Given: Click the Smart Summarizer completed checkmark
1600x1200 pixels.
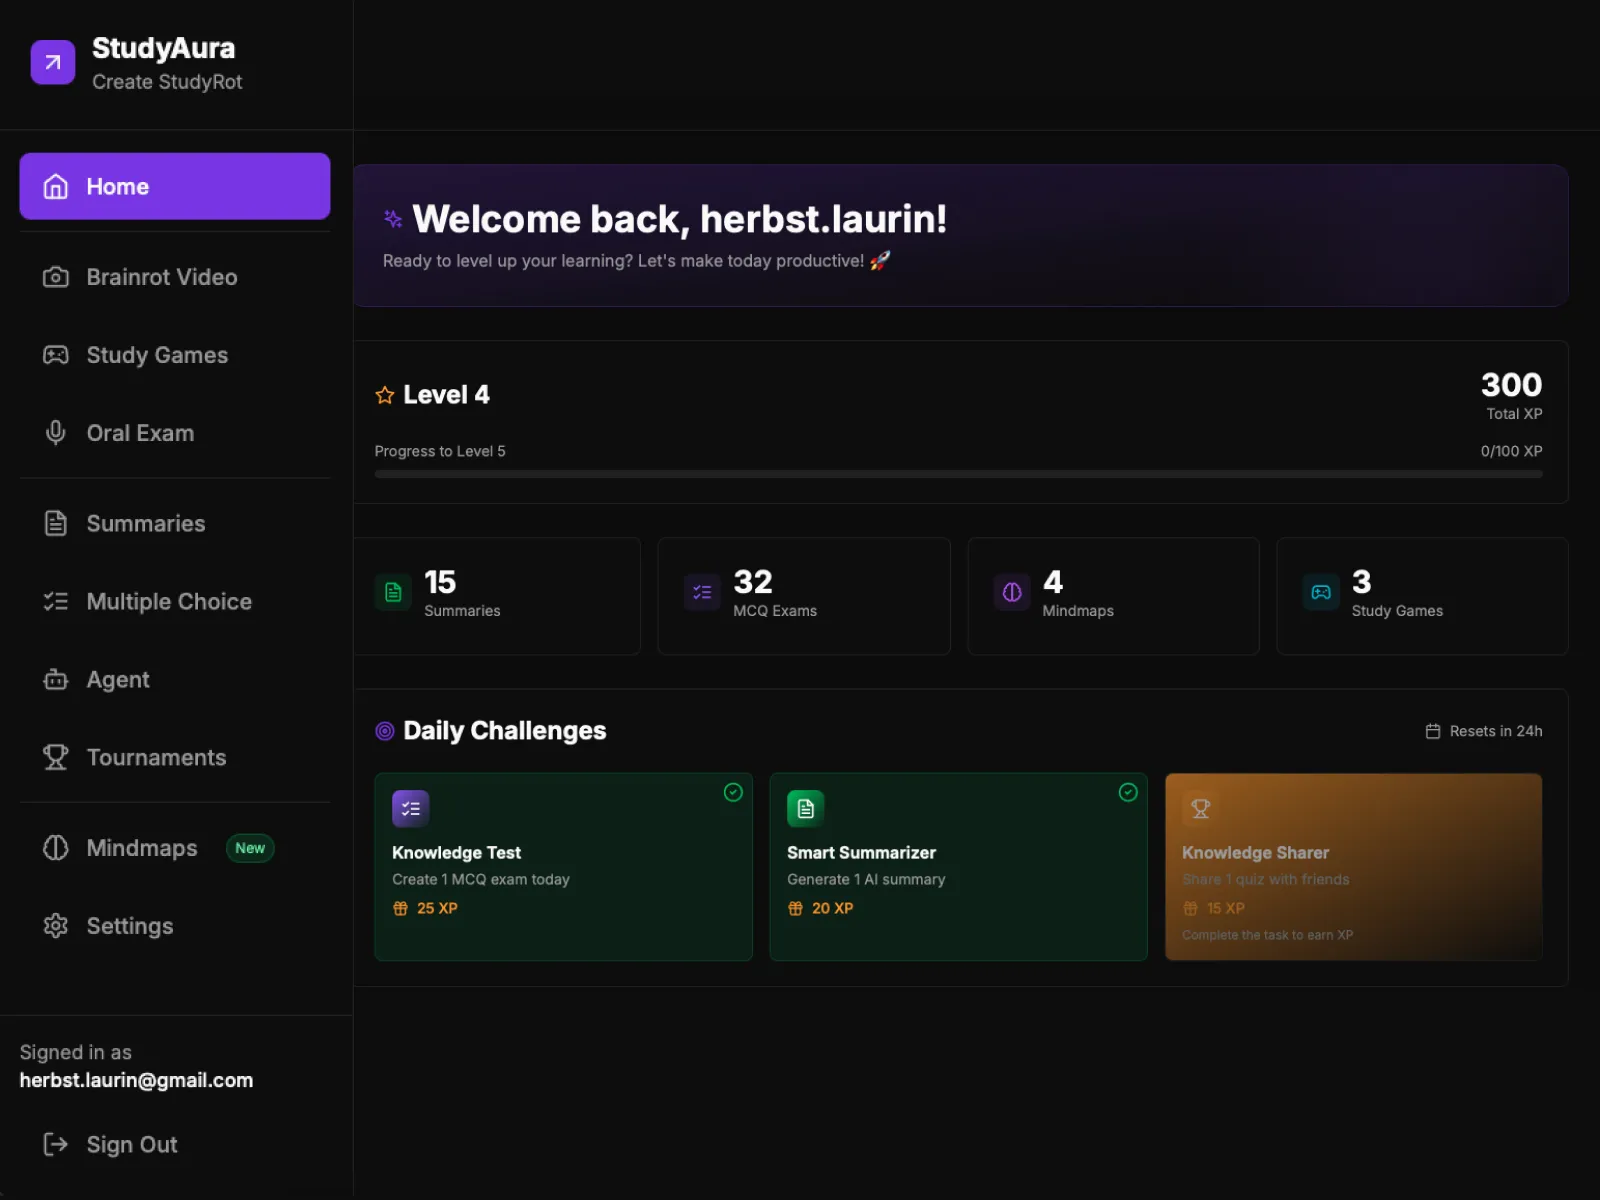Looking at the screenshot, I should click(1128, 792).
